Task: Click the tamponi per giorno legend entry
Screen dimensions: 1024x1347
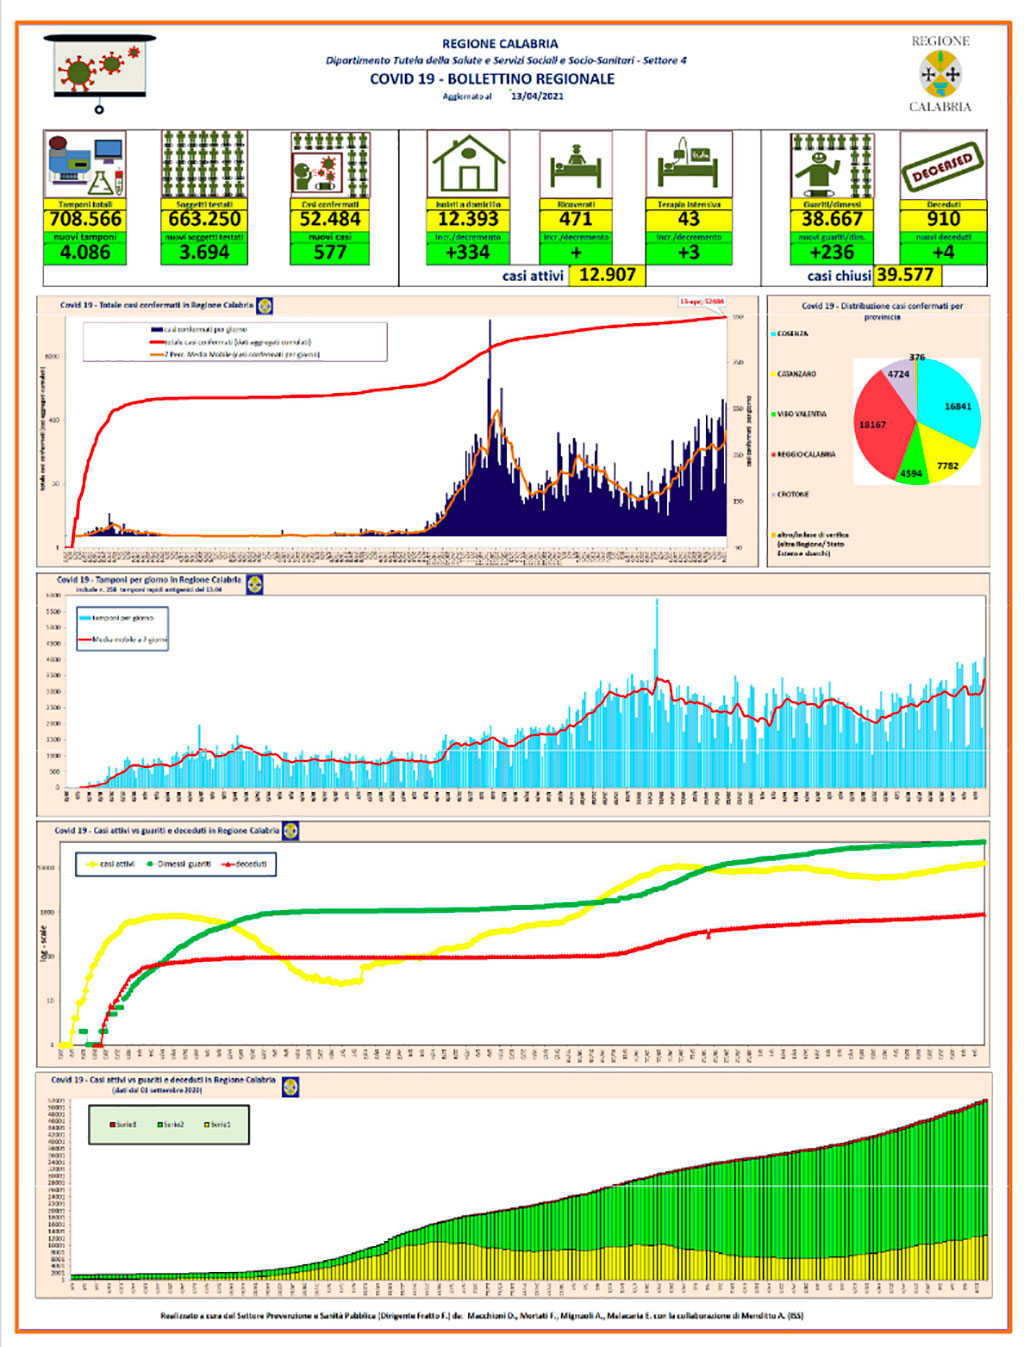Action: [117, 618]
